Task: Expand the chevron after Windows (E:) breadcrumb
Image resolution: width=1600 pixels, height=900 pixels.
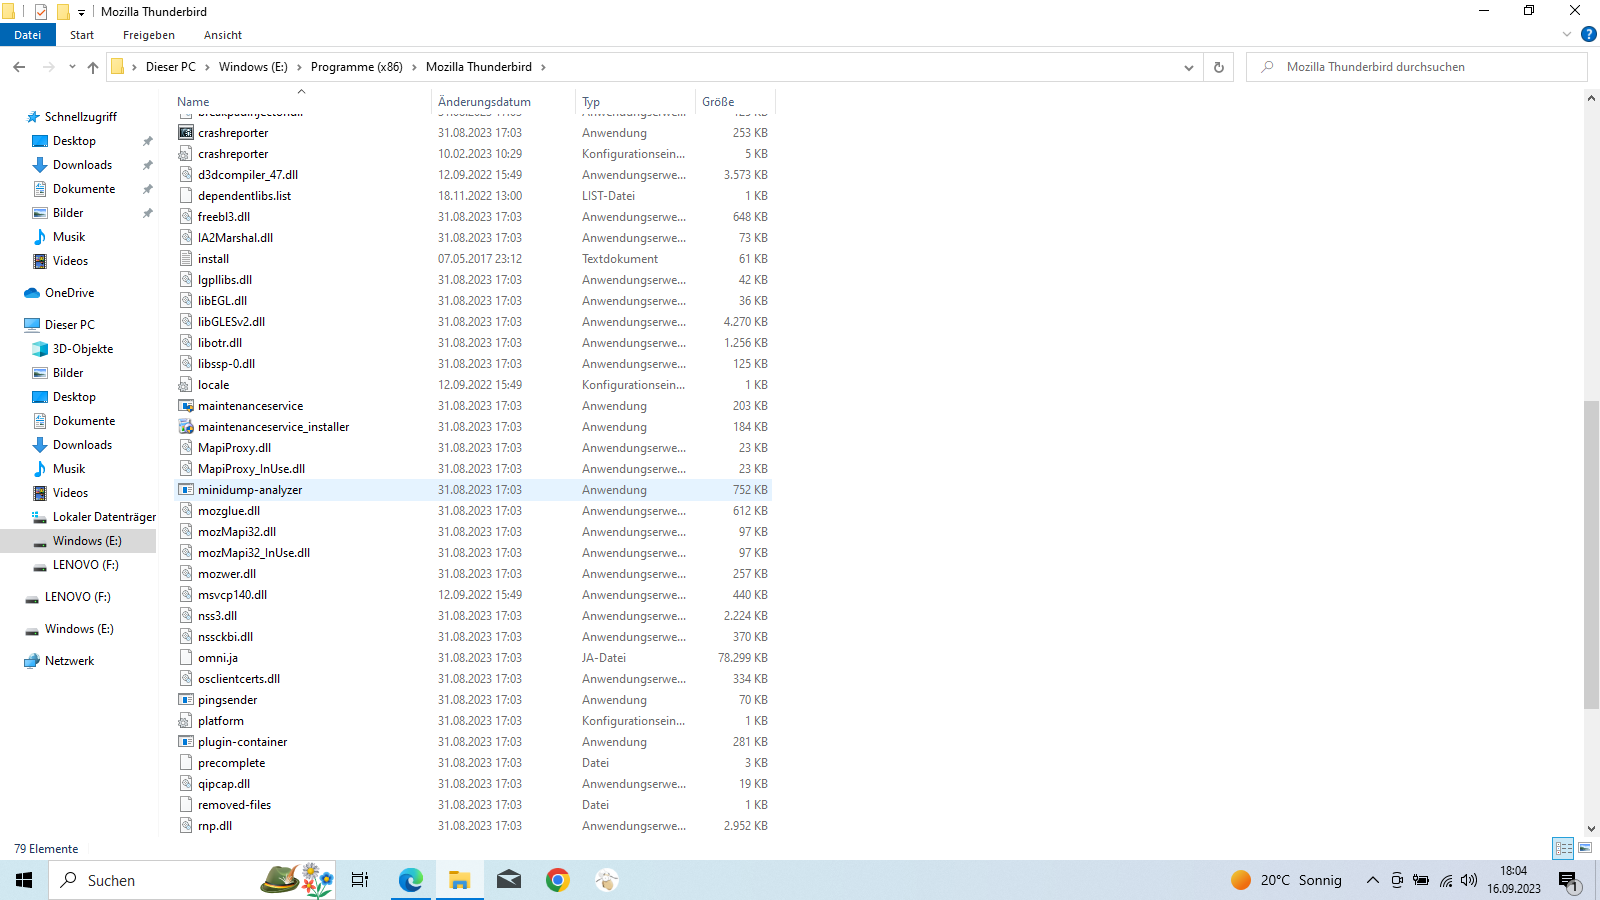Action: click(x=299, y=67)
